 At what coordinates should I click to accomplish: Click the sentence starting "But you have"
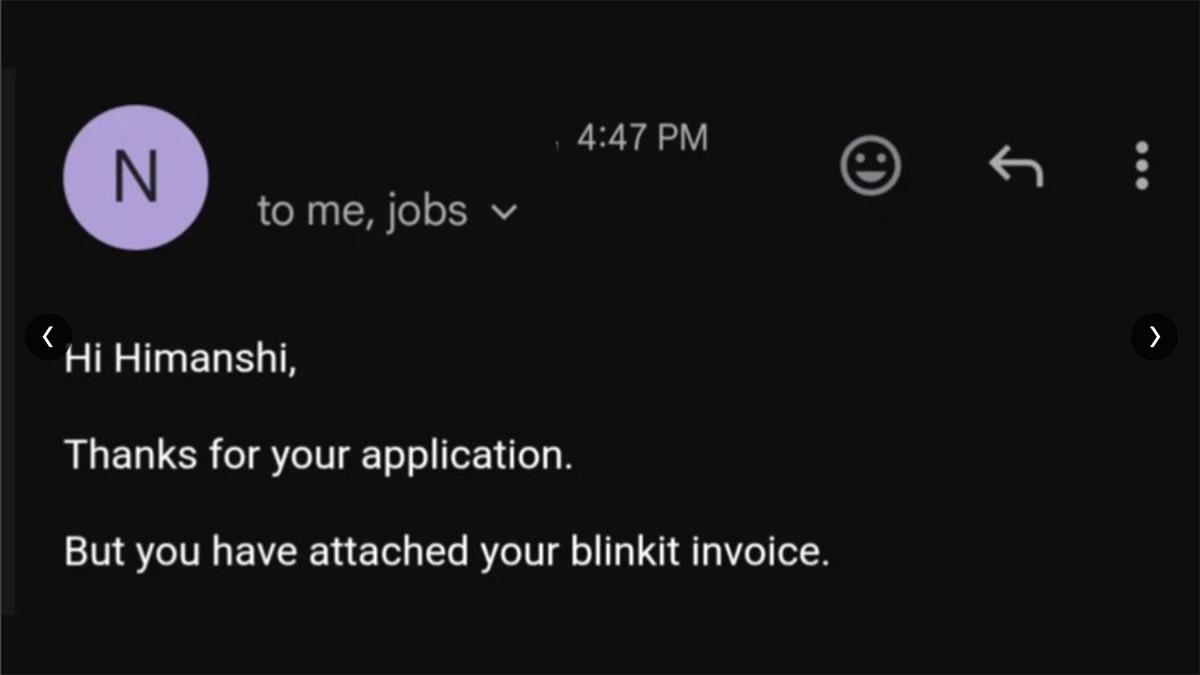[446, 552]
